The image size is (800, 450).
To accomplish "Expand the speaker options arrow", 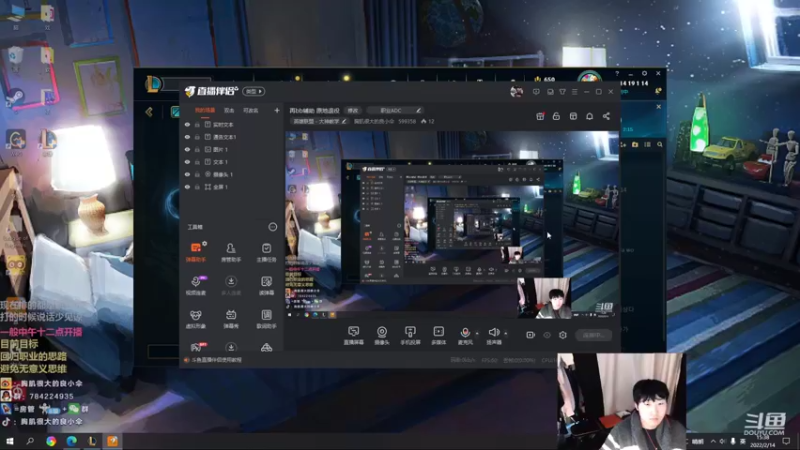I will pos(506,334).
